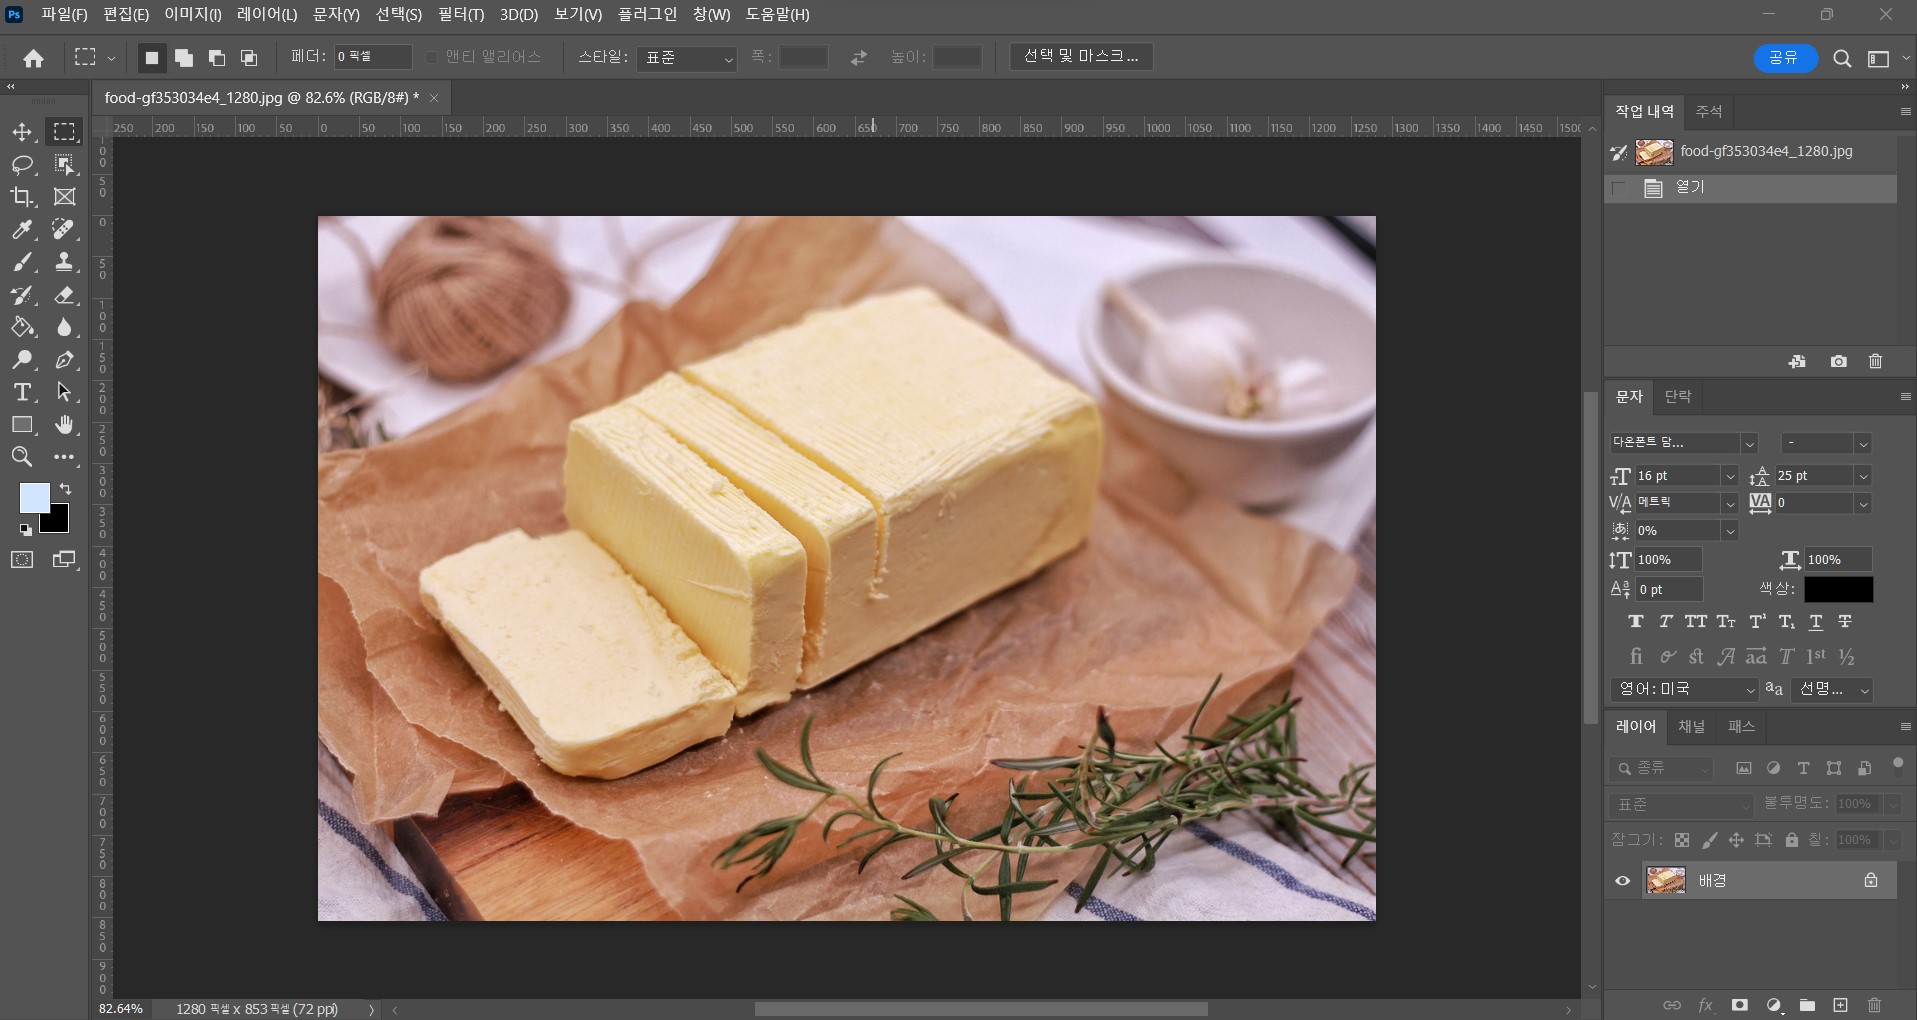Click the 선택 및 마스크 button
Image resolution: width=1917 pixels, height=1020 pixels.
point(1081,57)
